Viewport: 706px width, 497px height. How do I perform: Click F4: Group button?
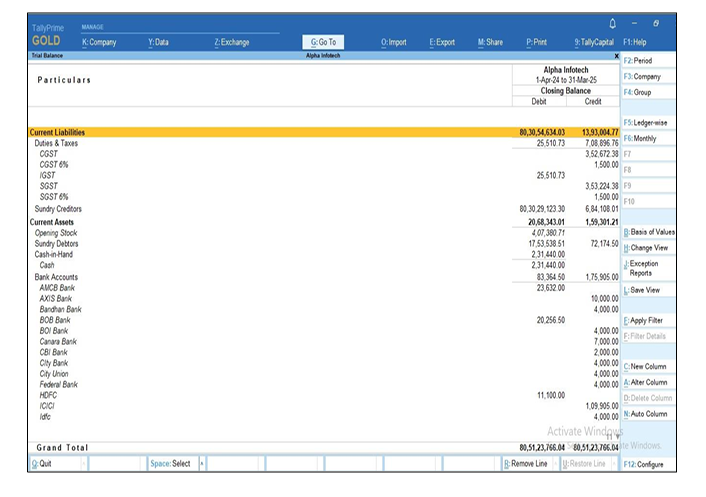coord(648,92)
